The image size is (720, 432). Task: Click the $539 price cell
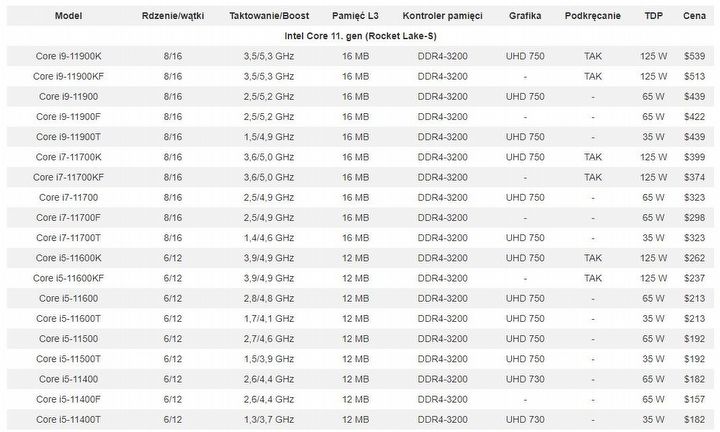coord(694,56)
